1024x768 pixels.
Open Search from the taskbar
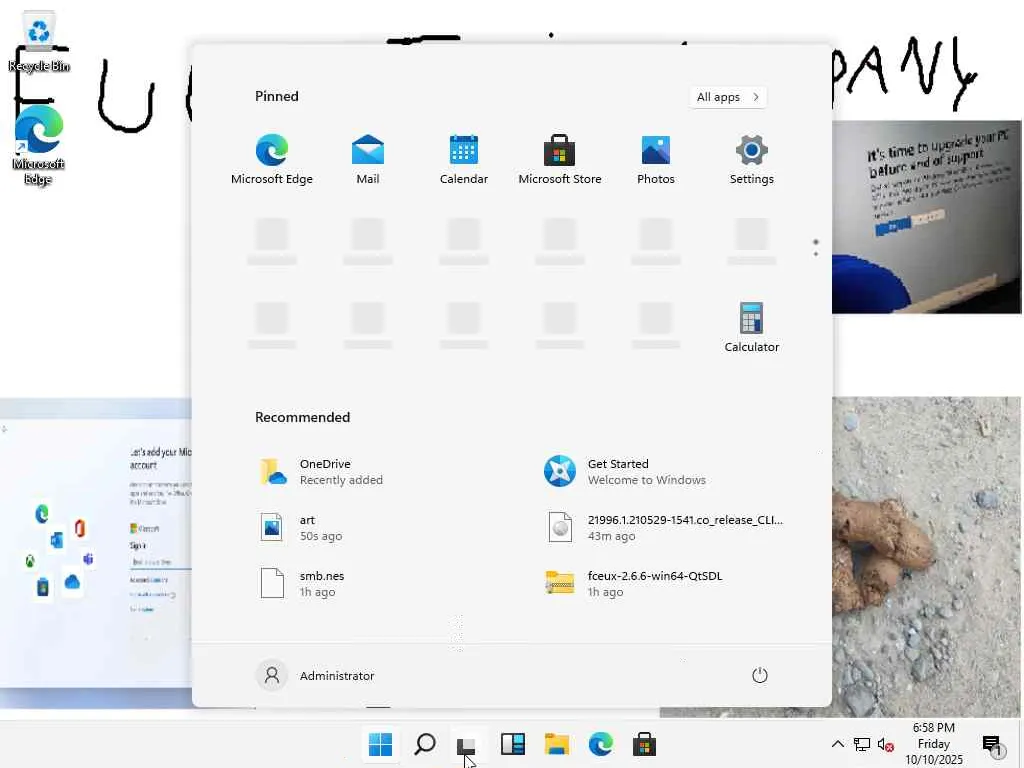click(x=424, y=744)
